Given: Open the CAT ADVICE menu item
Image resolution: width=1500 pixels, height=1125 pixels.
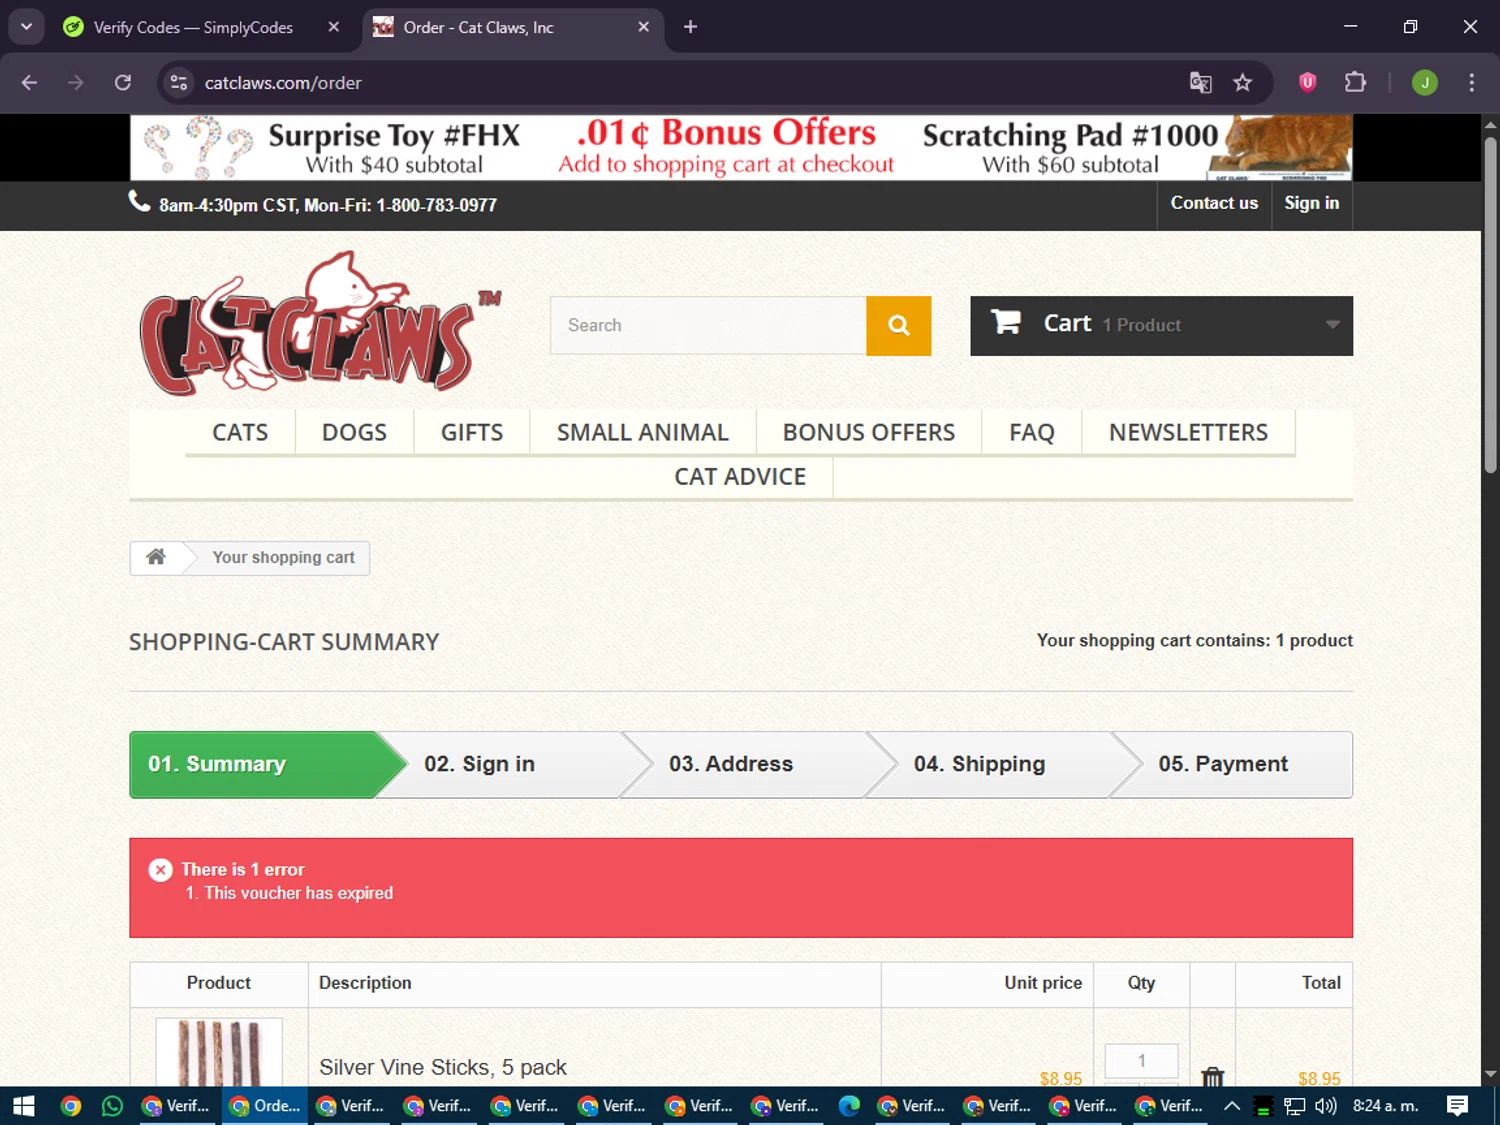Looking at the screenshot, I should pyautogui.click(x=740, y=477).
